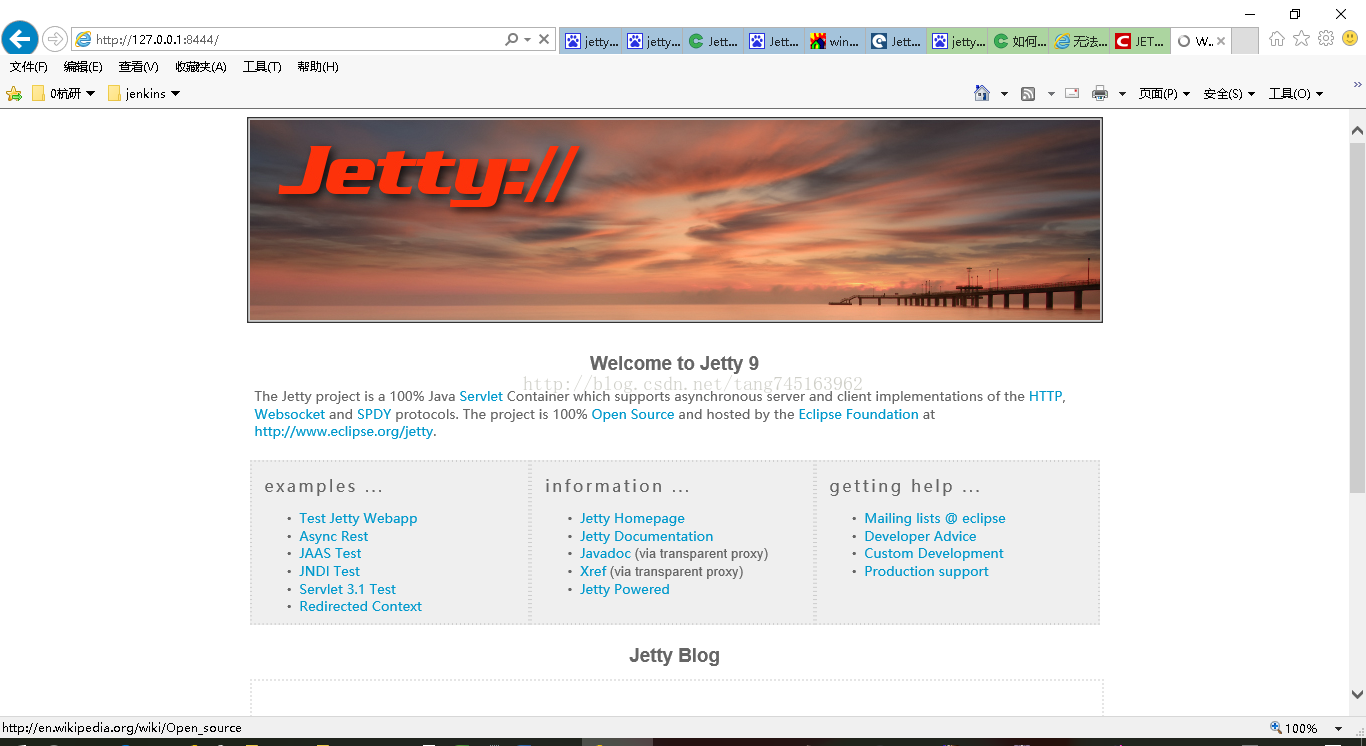Viewport: 1366px width, 746px height.
Task: Open the 编辑(E) menu
Action: (x=83, y=67)
